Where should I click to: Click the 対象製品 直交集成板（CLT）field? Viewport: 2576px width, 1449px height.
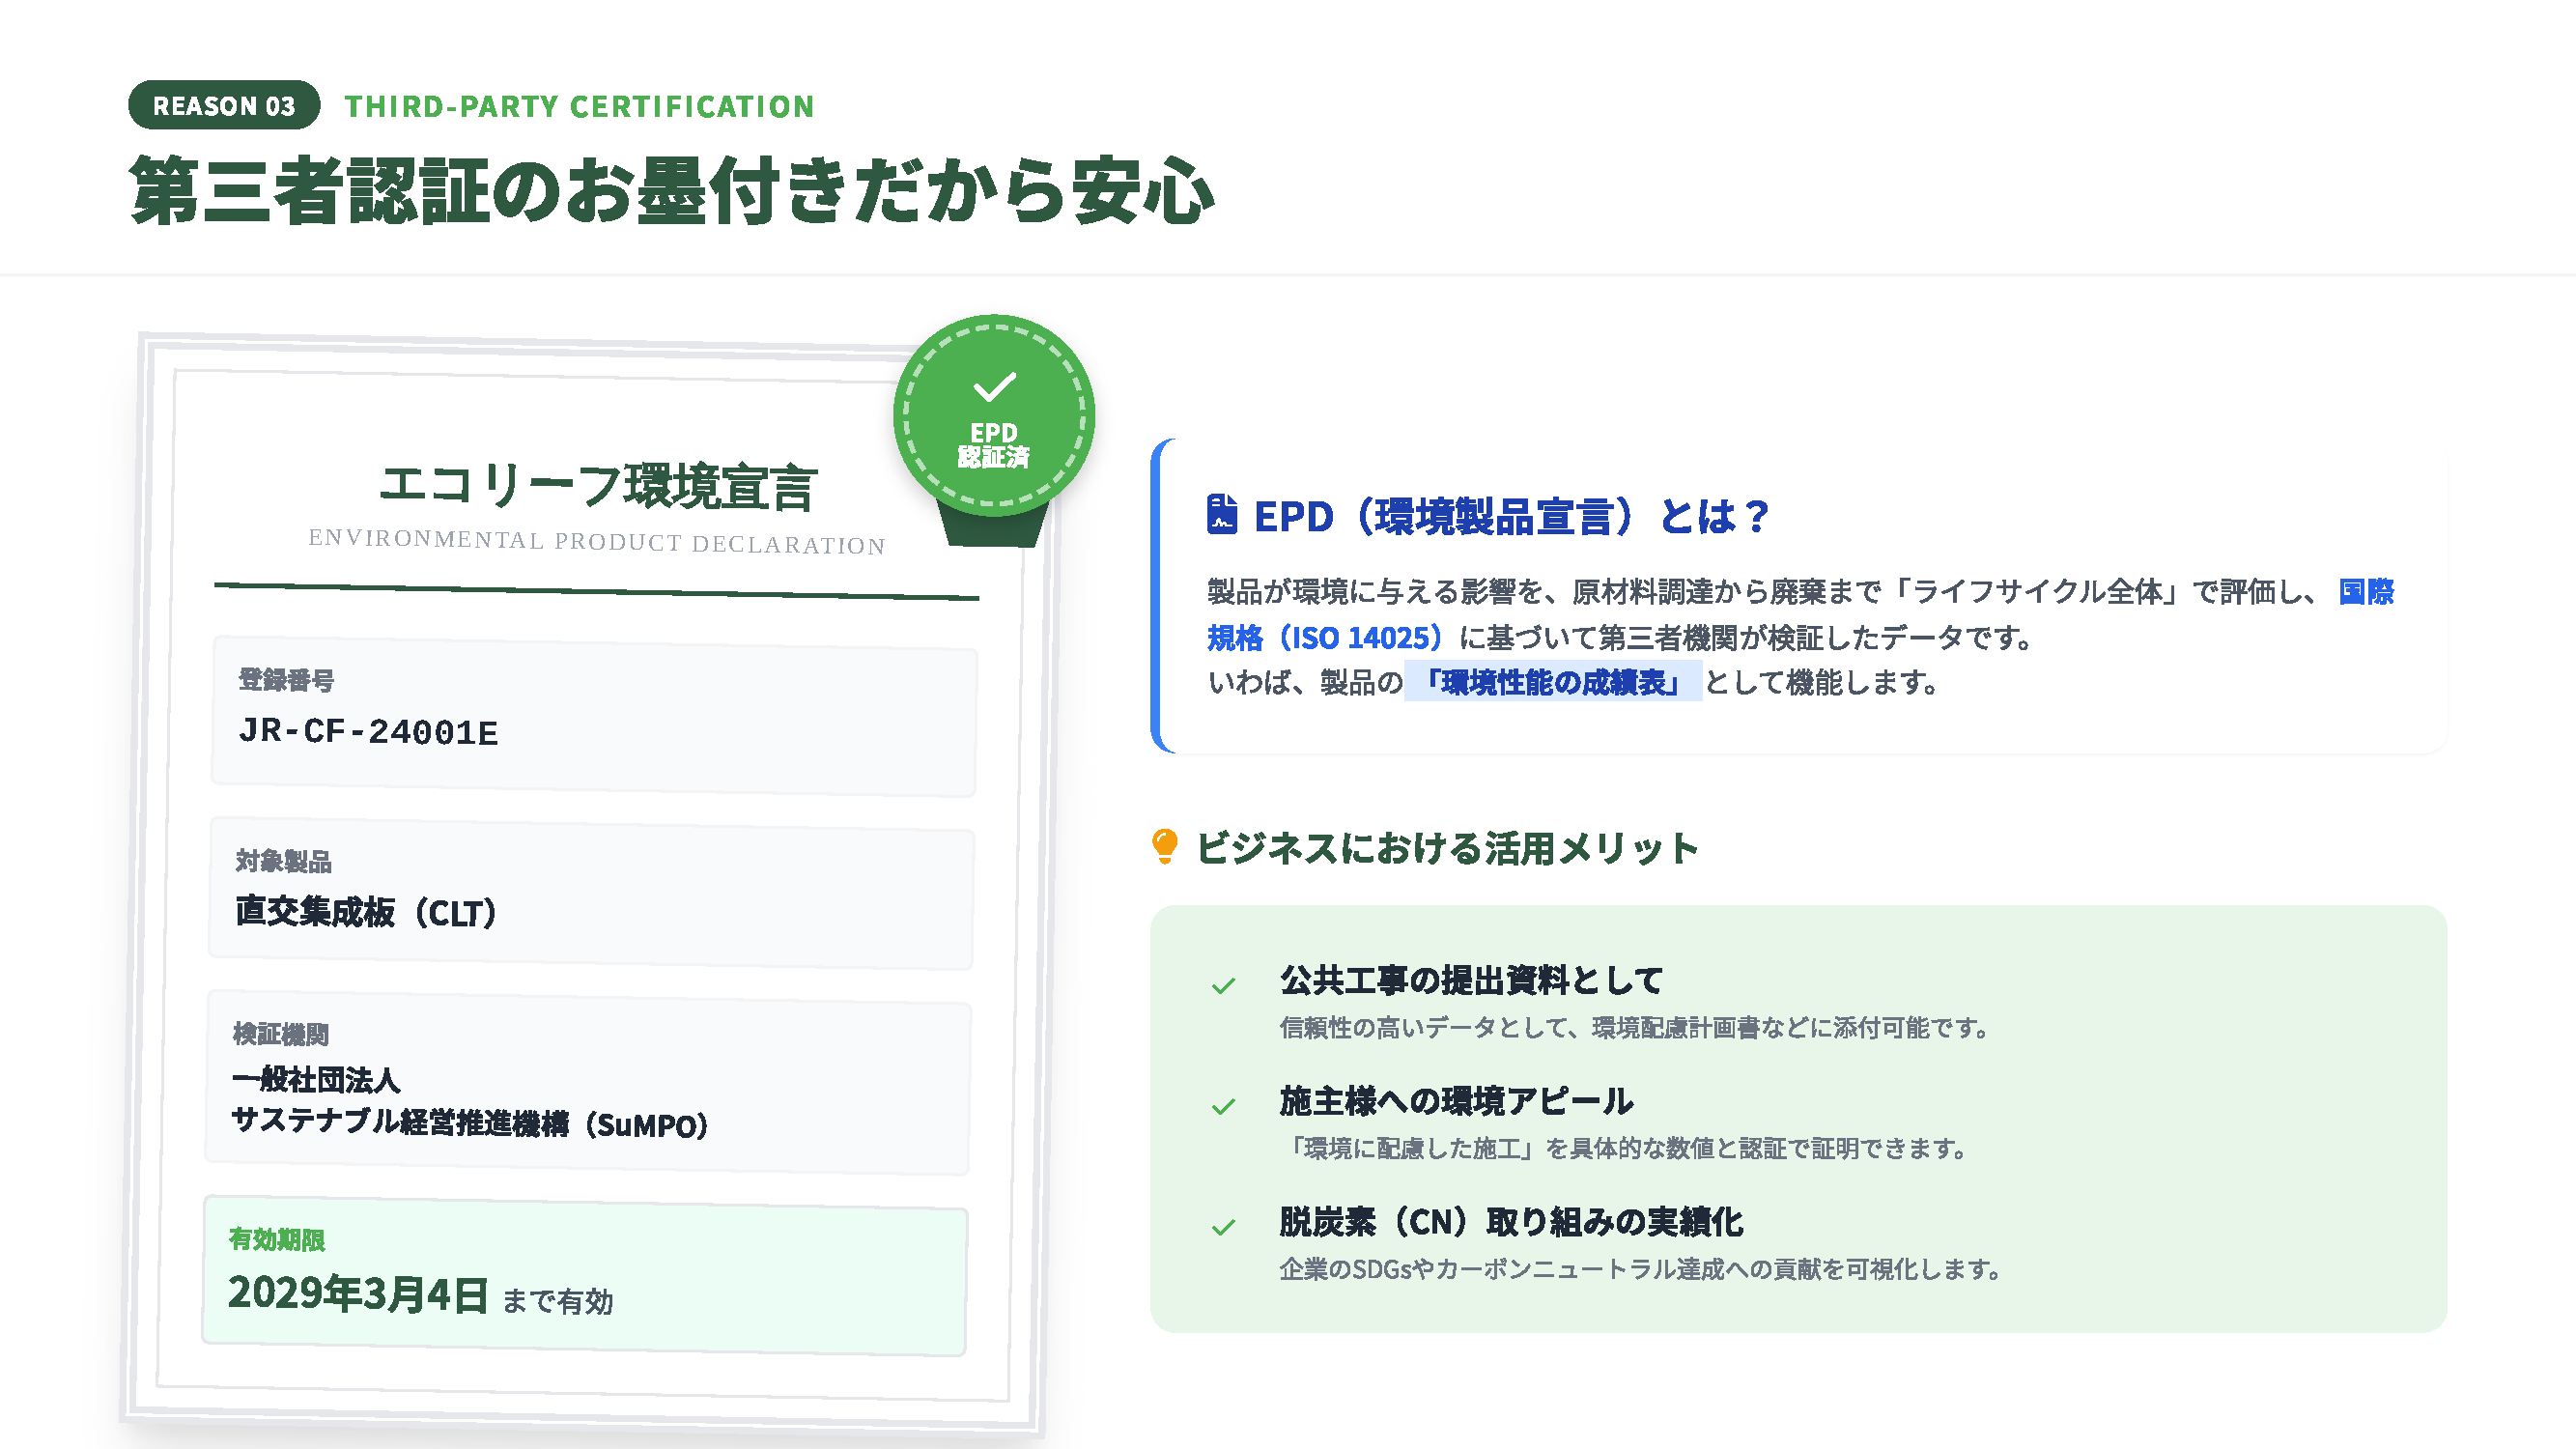pos(590,893)
